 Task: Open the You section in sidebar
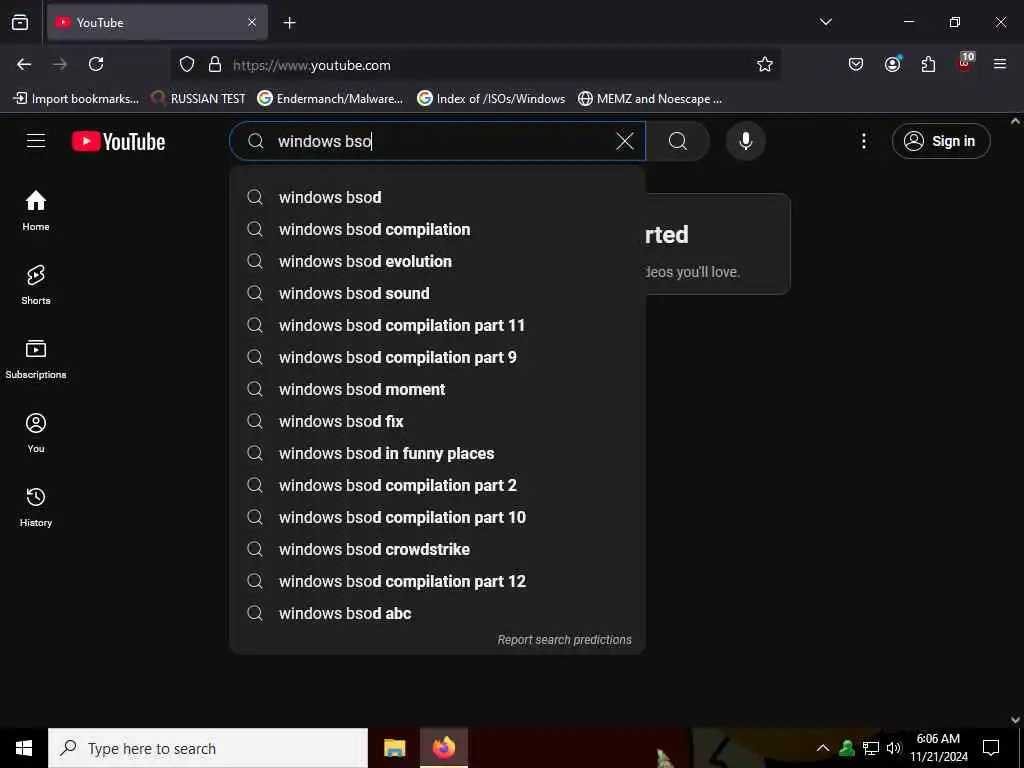[x=36, y=432]
